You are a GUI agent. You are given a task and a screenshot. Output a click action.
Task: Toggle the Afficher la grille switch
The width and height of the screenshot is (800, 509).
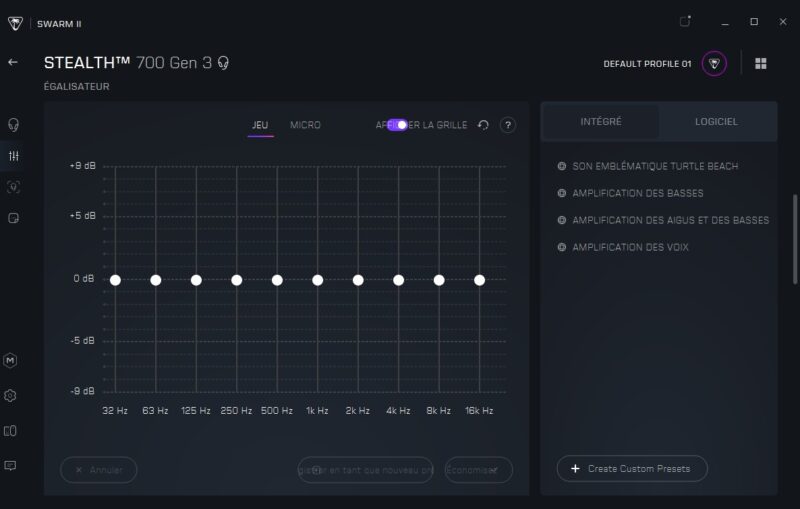pyautogui.click(x=397, y=125)
